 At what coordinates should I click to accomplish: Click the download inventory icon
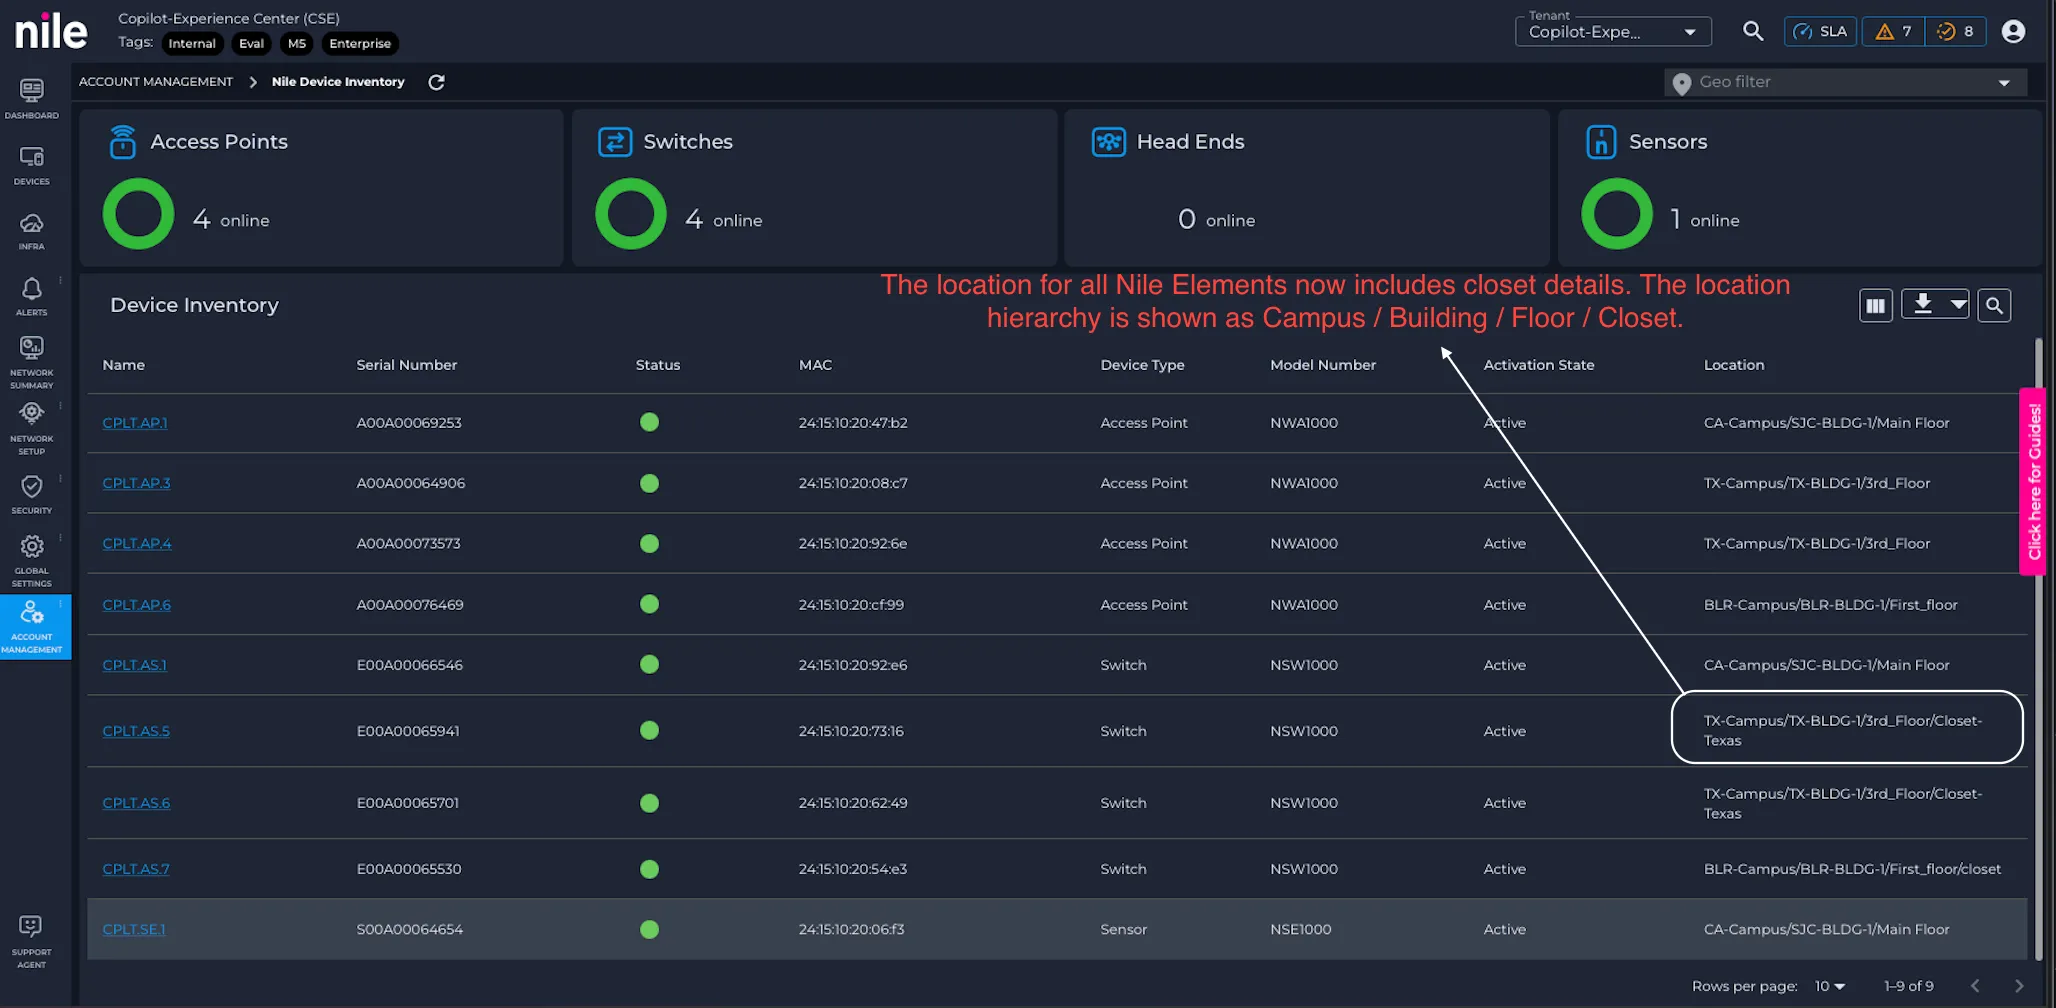pos(1922,304)
